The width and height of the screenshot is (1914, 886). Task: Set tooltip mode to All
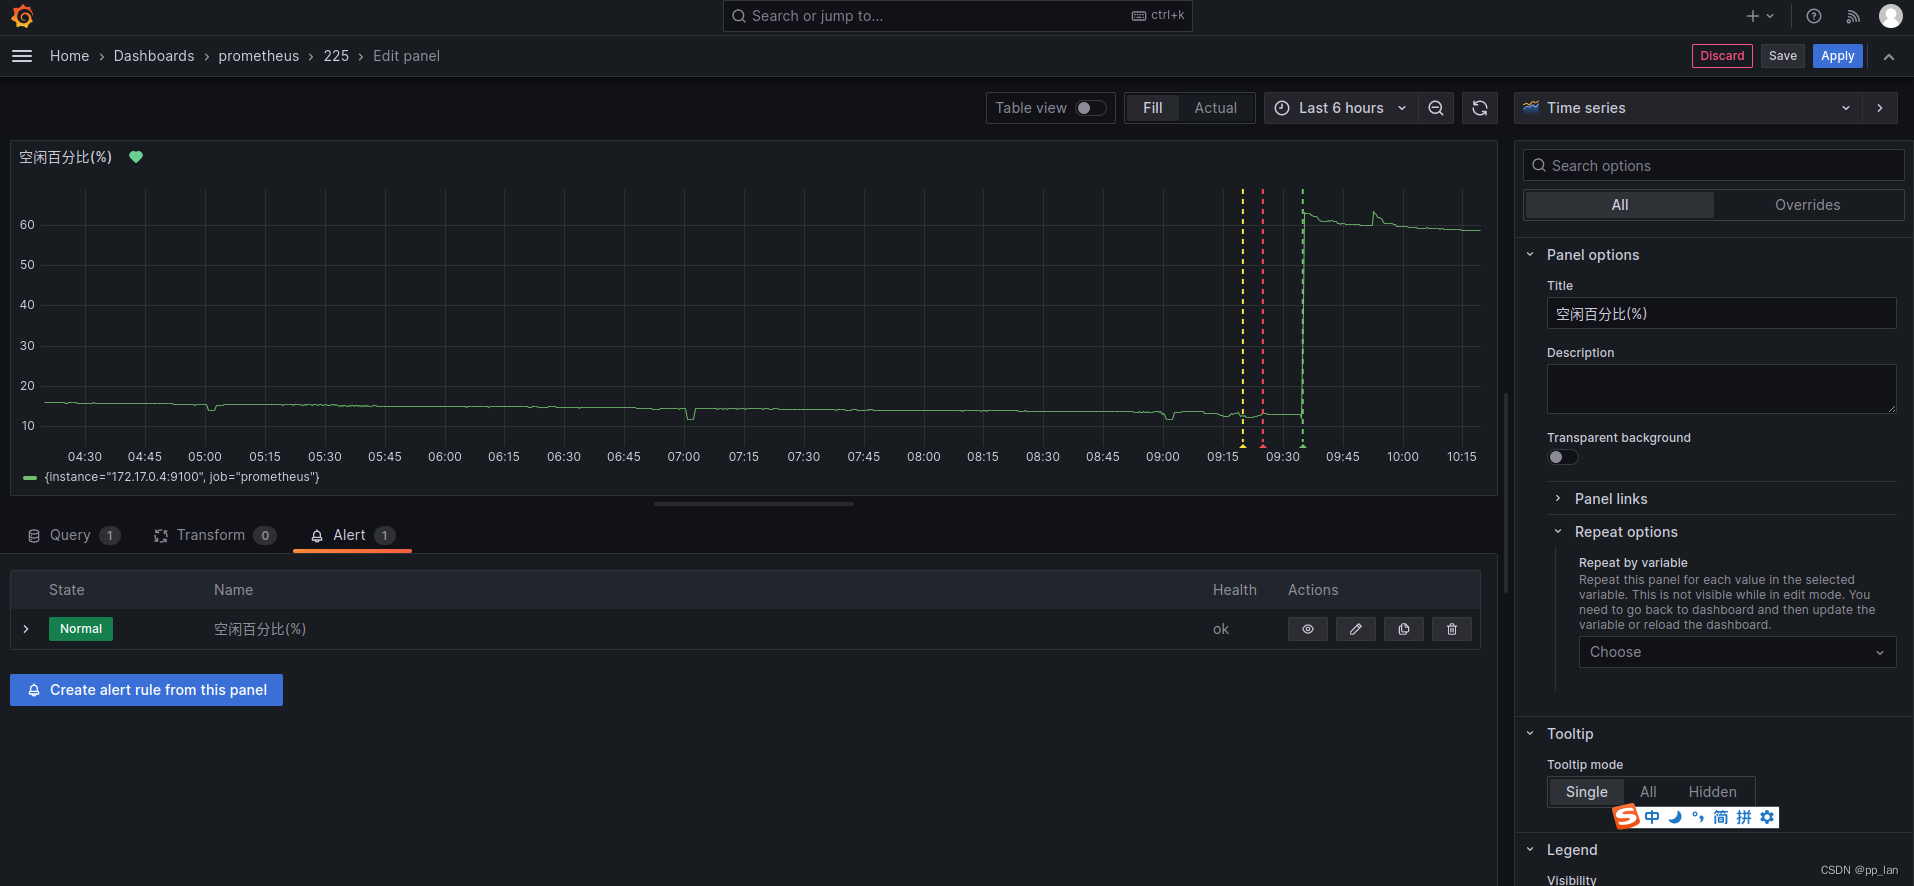coord(1648,792)
